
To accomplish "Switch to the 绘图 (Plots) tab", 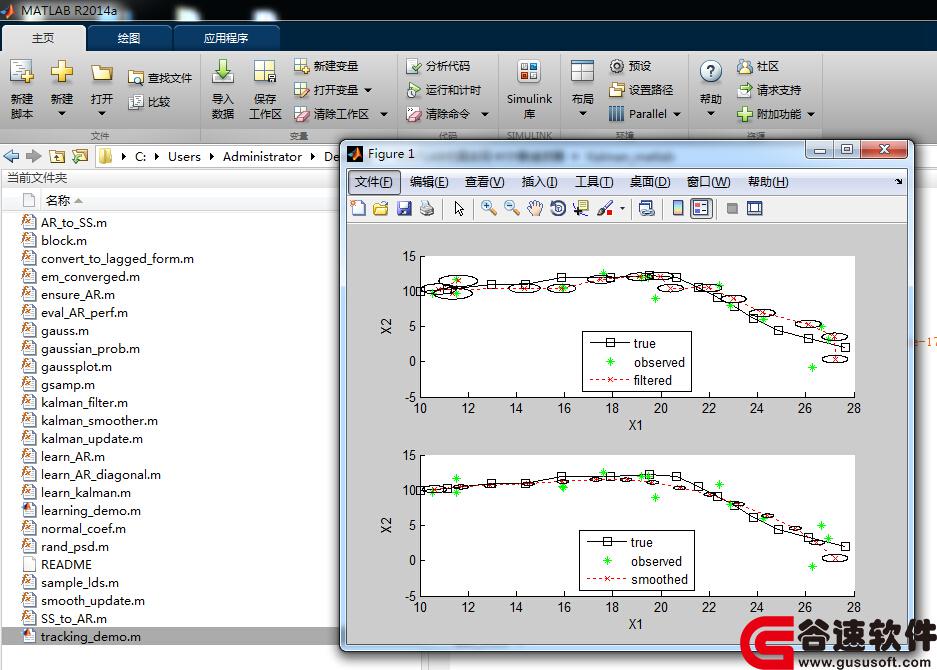I will click(x=128, y=38).
